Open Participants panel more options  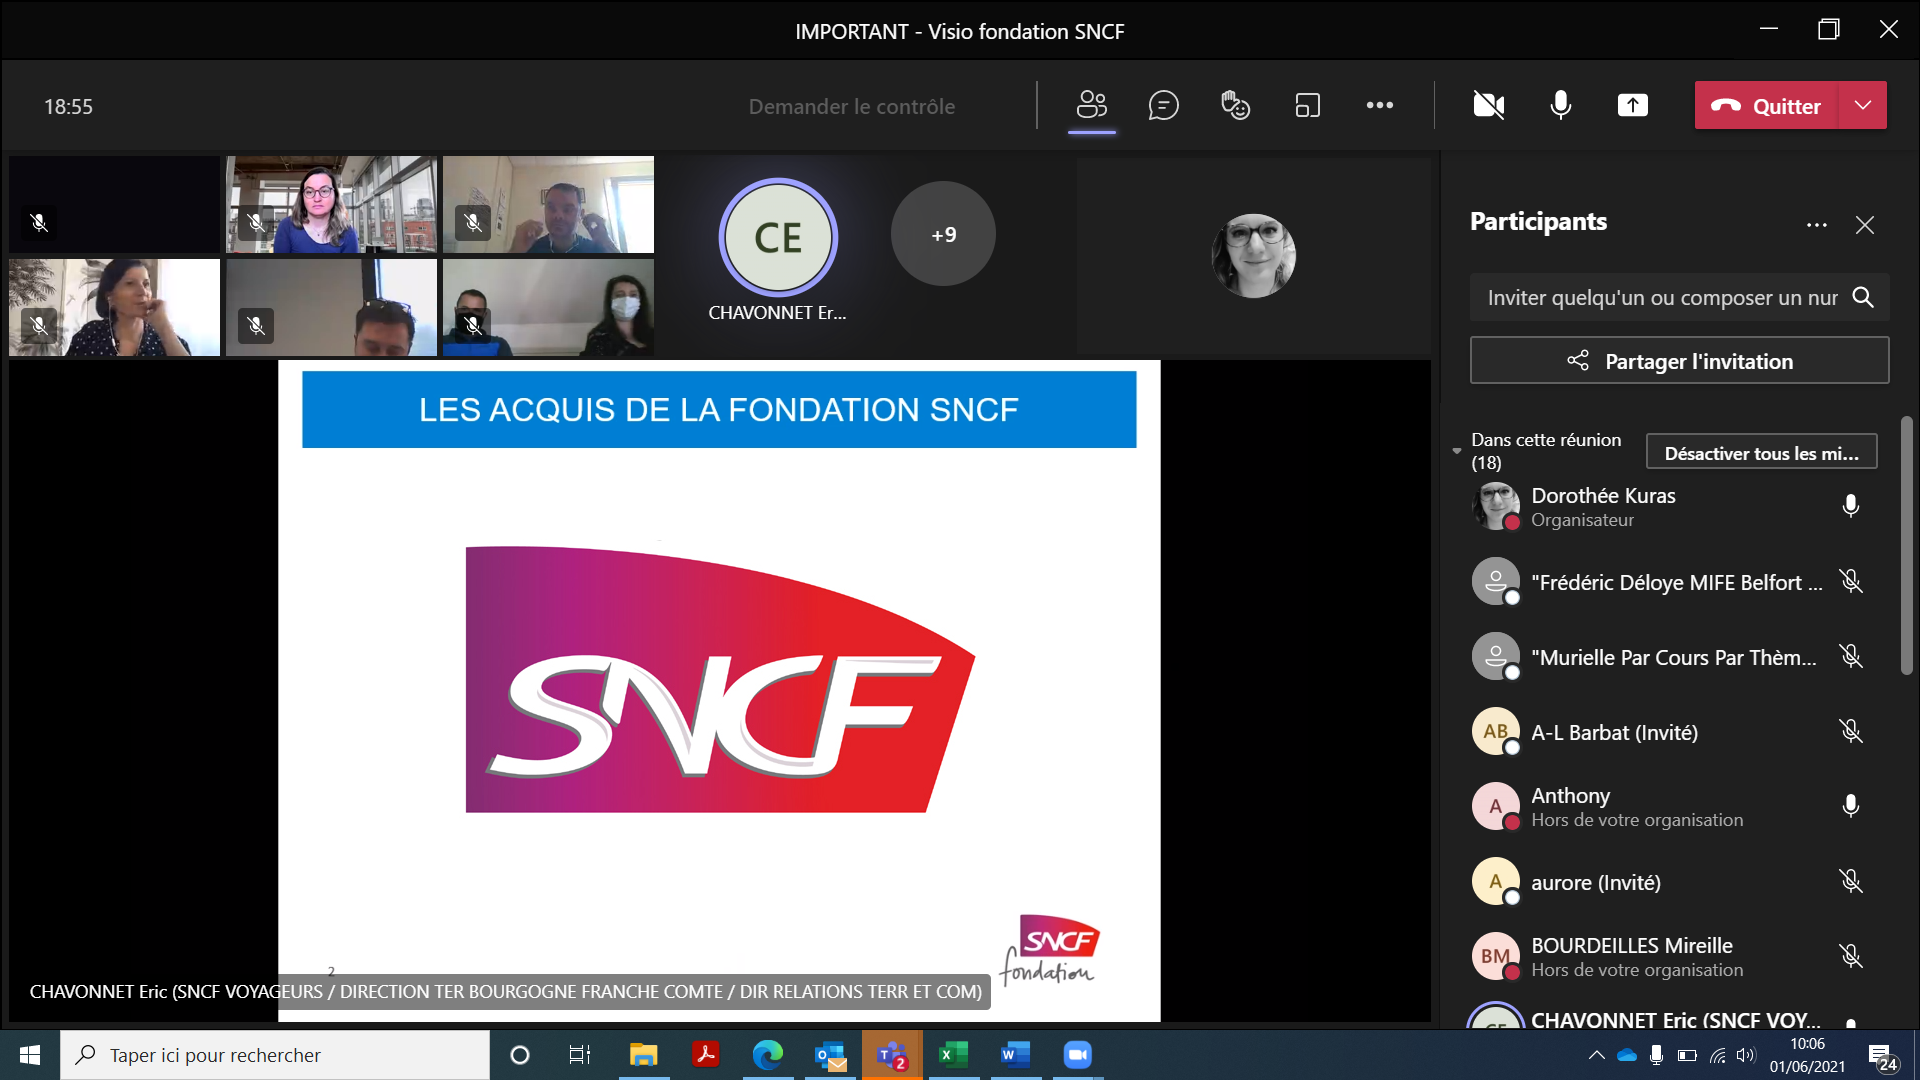(x=1816, y=225)
